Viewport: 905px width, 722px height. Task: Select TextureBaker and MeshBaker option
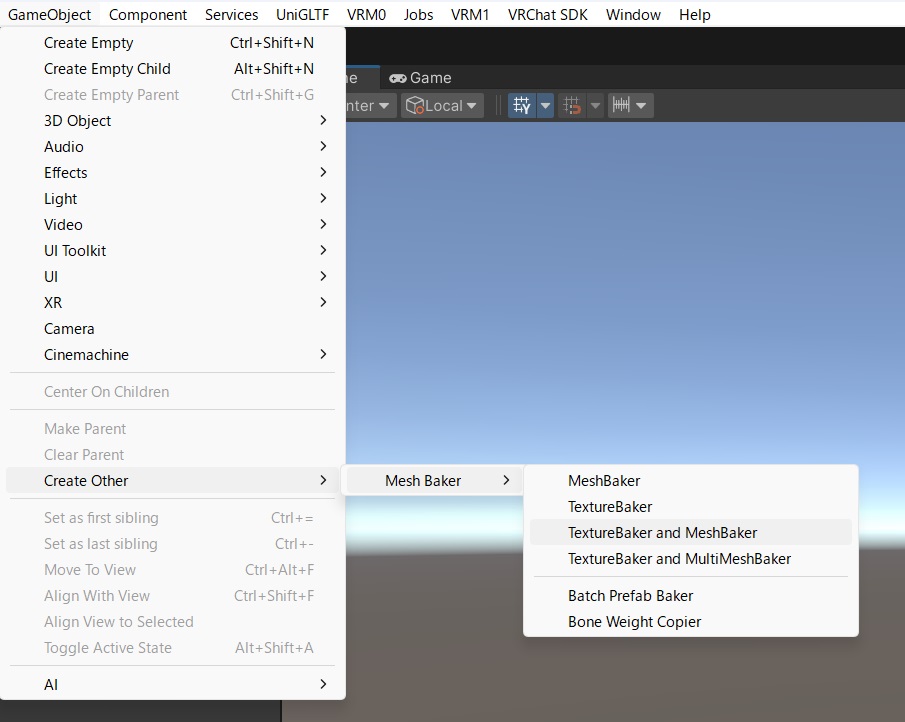point(662,533)
